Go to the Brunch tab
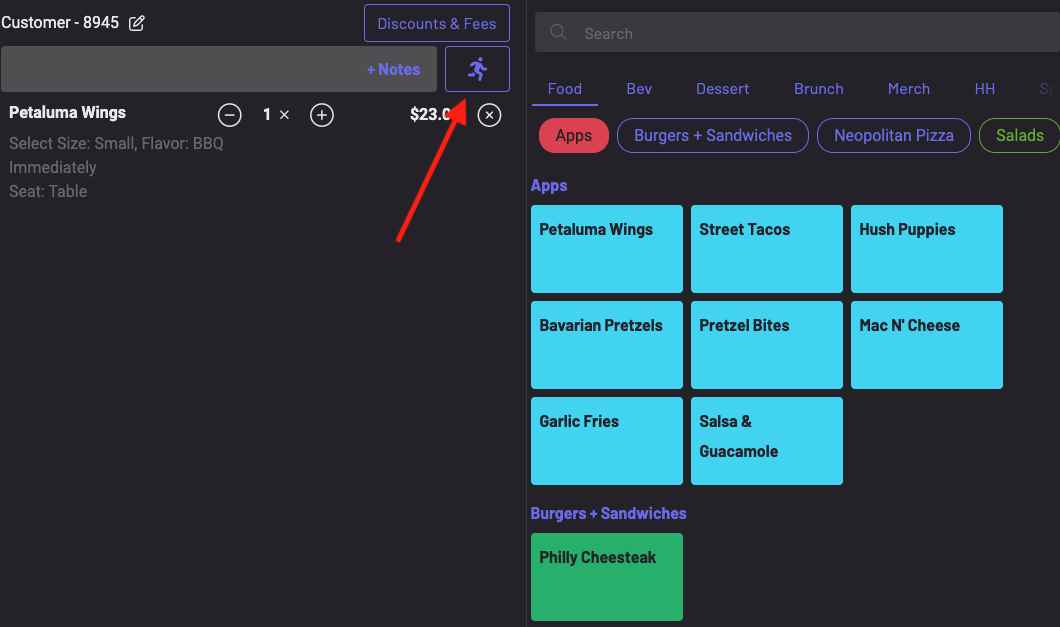This screenshot has width=1060, height=627. tap(818, 89)
